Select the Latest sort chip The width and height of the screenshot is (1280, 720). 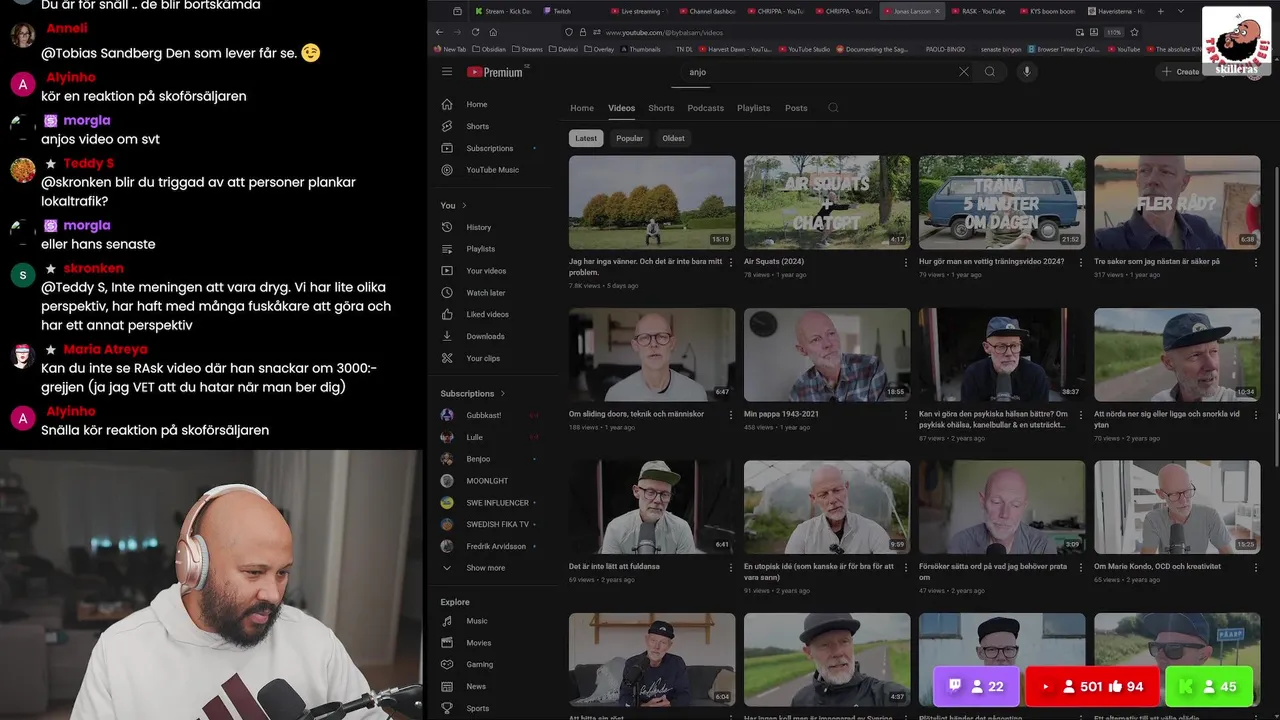[x=586, y=138]
